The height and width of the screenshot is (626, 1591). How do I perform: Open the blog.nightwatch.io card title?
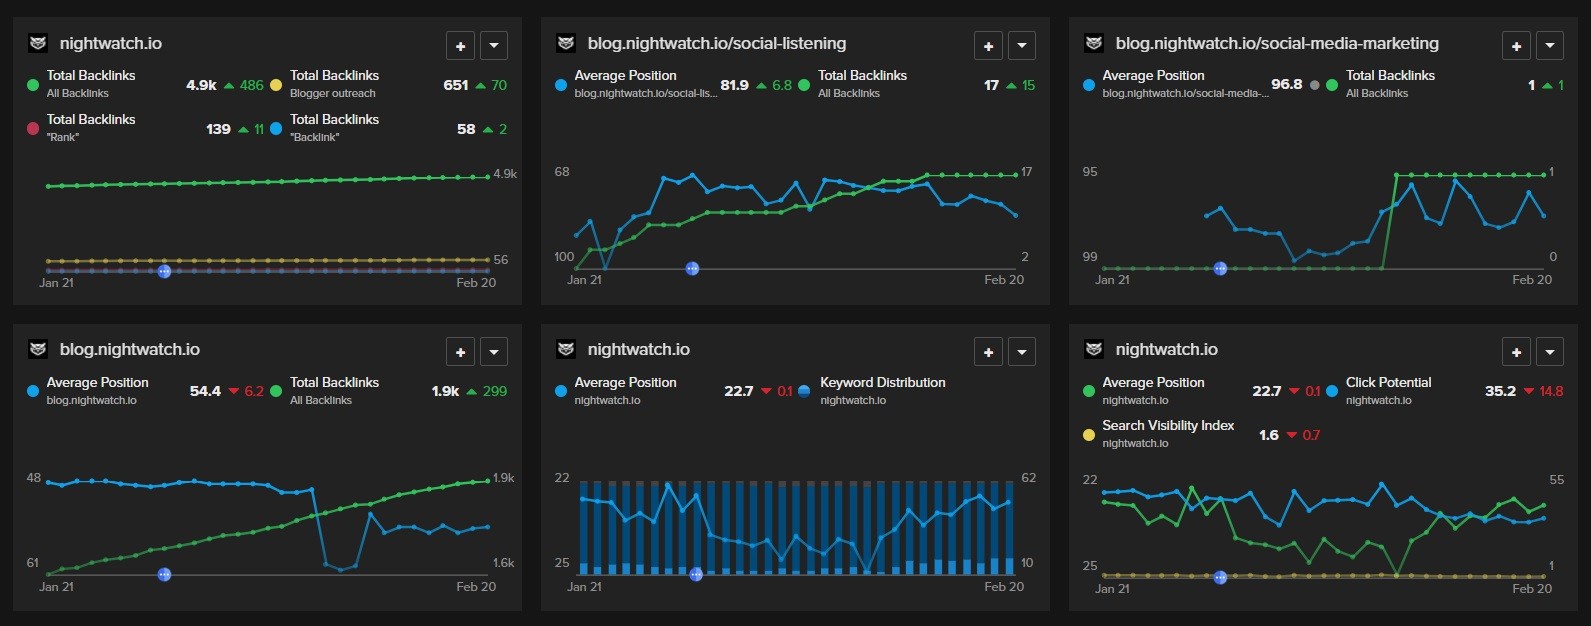tap(129, 349)
